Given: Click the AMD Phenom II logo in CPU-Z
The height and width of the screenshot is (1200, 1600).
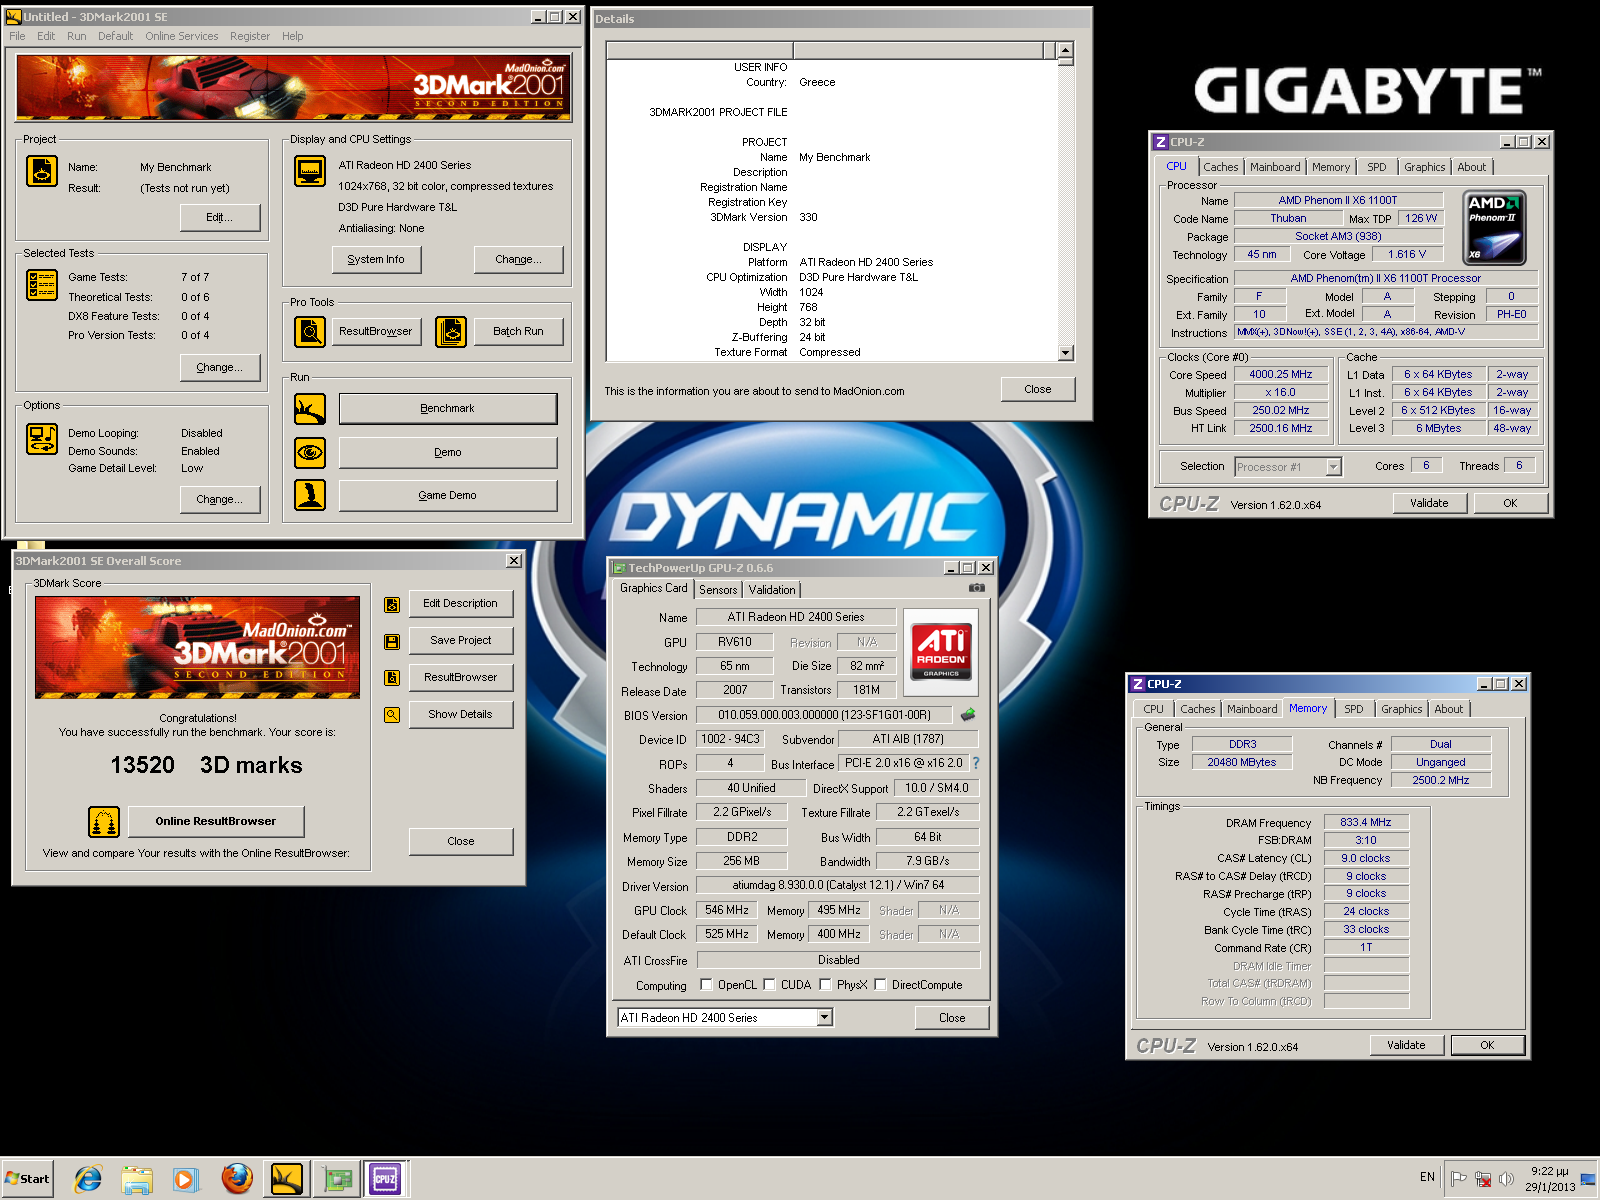Looking at the screenshot, I should coord(1494,227).
